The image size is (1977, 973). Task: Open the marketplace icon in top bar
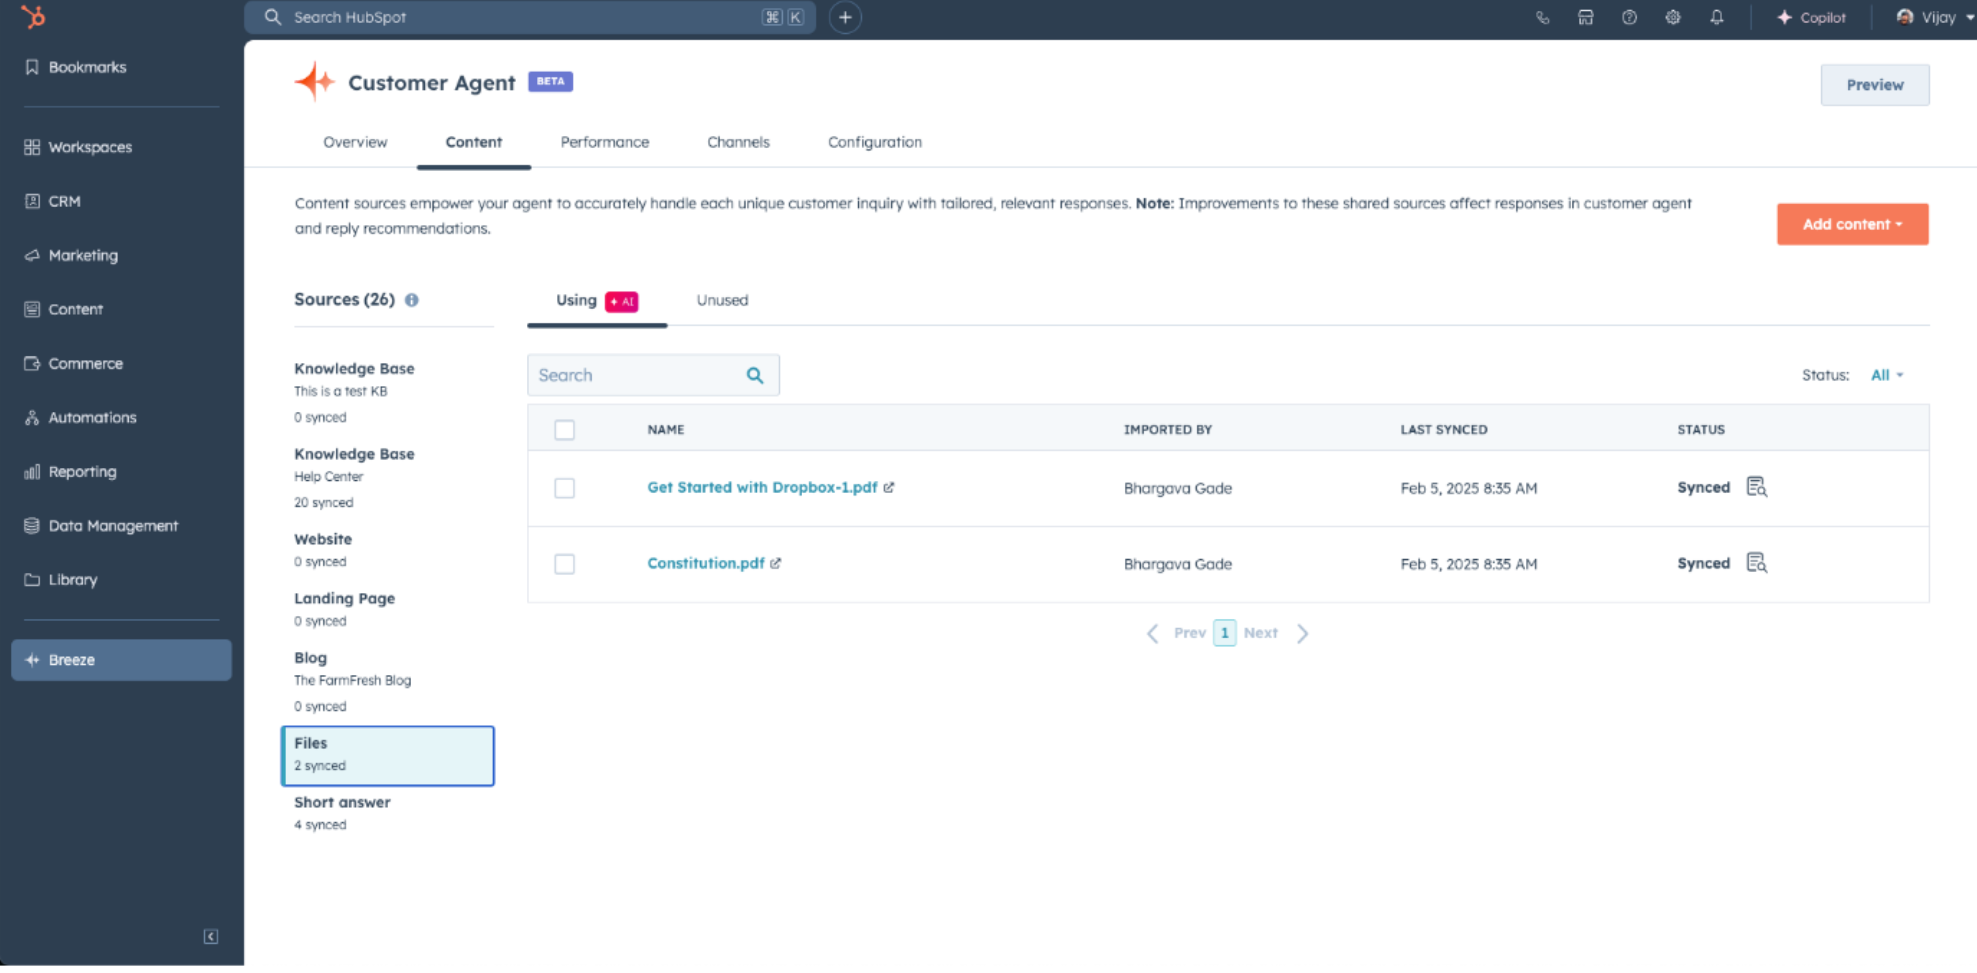click(x=1585, y=17)
